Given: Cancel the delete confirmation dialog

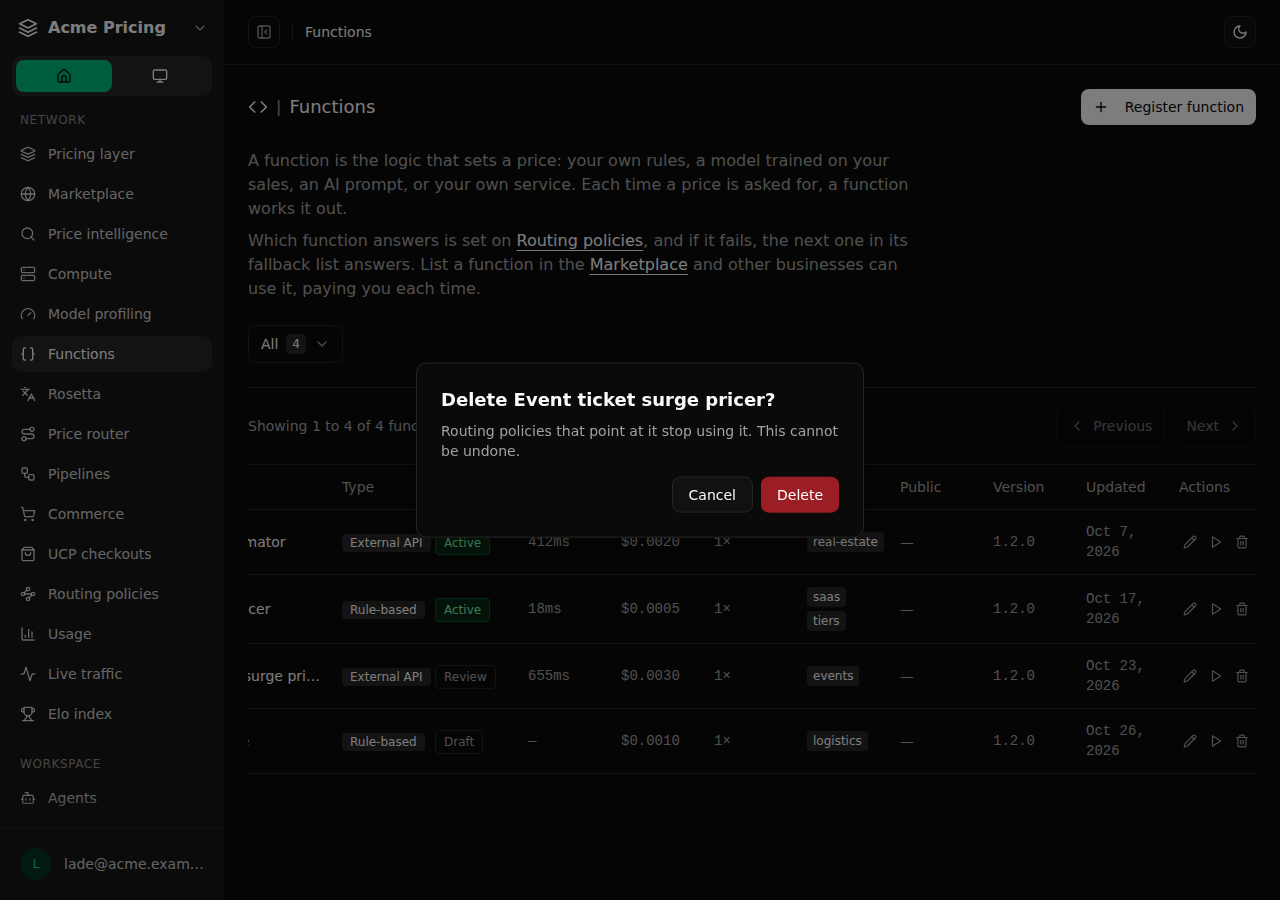Looking at the screenshot, I should coord(712,495).
